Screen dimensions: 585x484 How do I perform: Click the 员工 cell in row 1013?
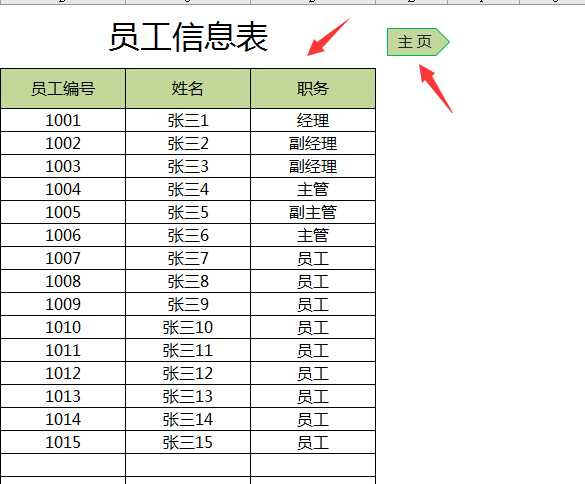(x=313, y=396)
